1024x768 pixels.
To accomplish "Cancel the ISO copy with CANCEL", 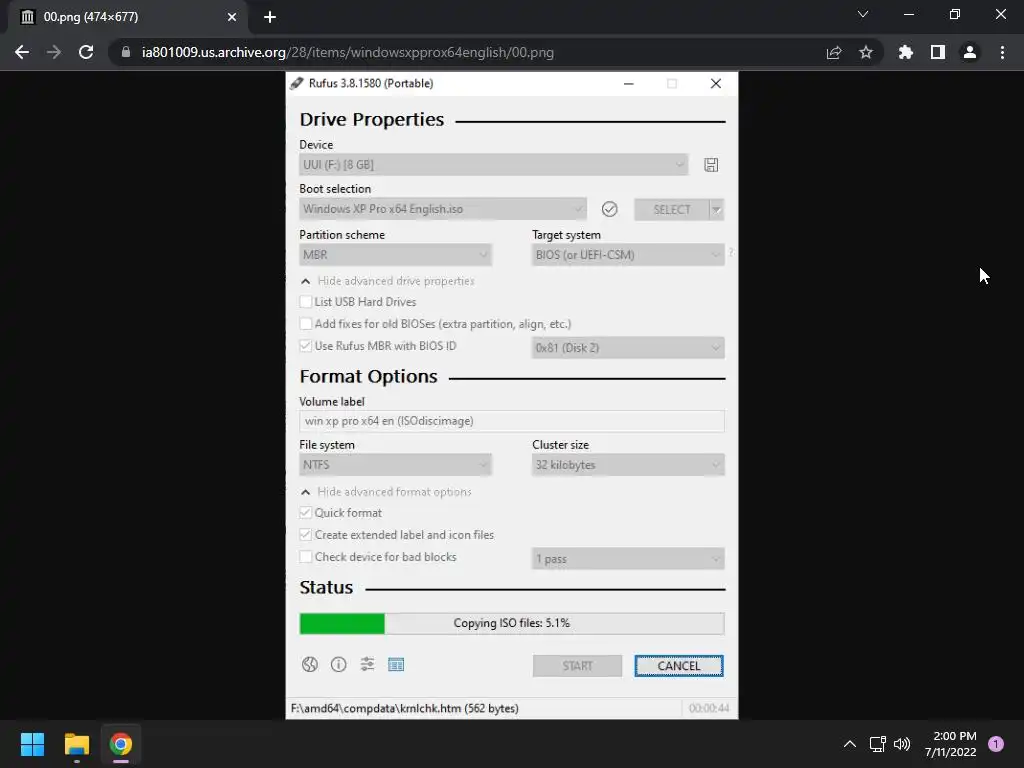I will click(679, 666).
